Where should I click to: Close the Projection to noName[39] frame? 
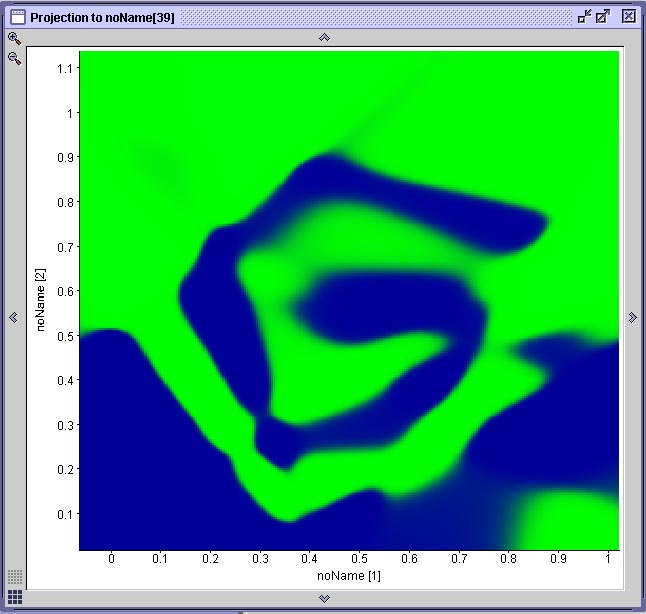[629, 16]
